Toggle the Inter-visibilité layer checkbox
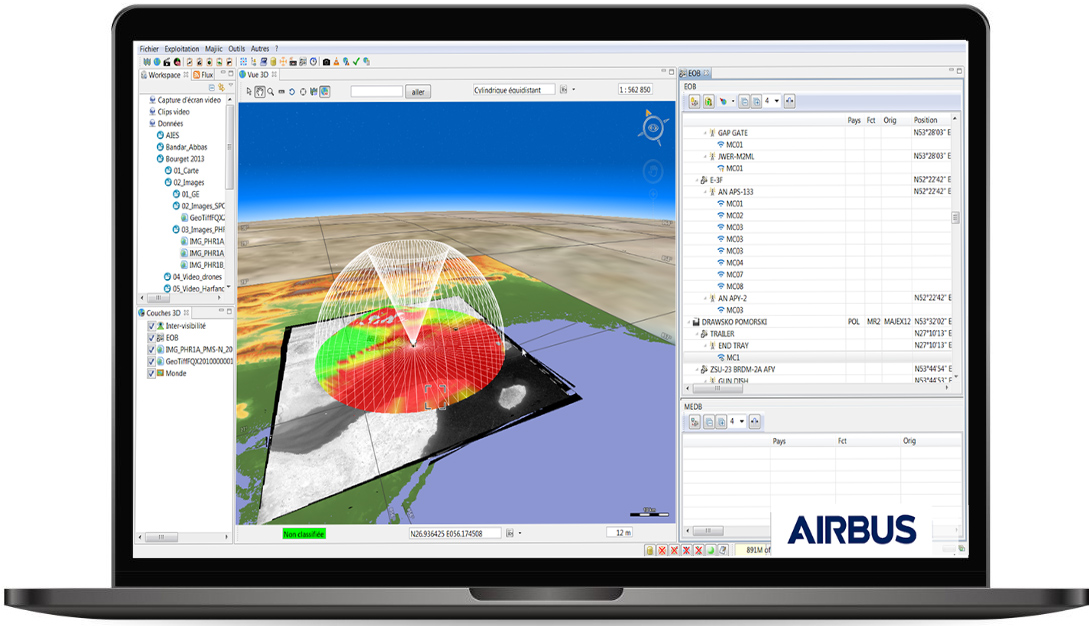 (x=152, y=326)
